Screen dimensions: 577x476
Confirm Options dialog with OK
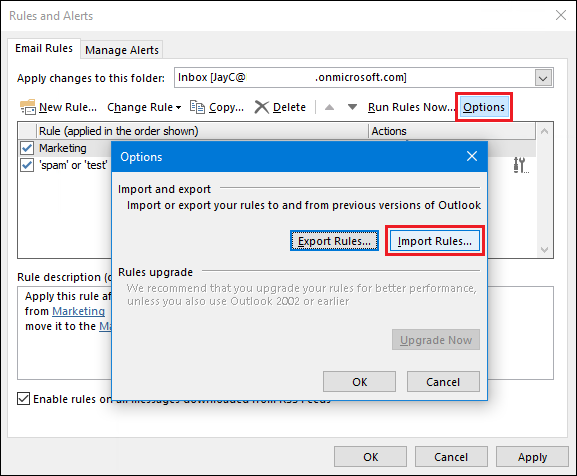pyautogui.click(x=360, y=382)
